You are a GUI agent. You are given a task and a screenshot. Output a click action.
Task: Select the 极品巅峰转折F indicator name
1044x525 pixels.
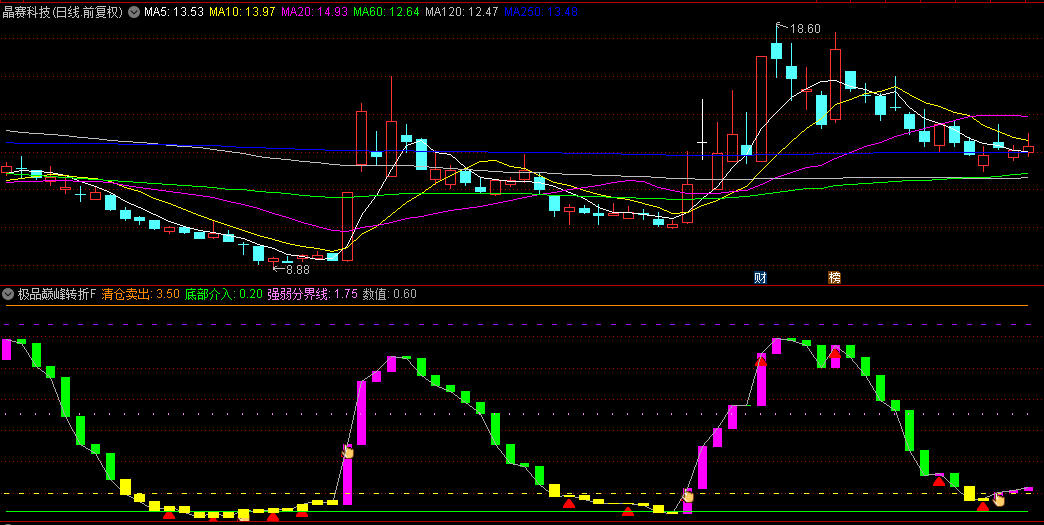pos(57,293)
